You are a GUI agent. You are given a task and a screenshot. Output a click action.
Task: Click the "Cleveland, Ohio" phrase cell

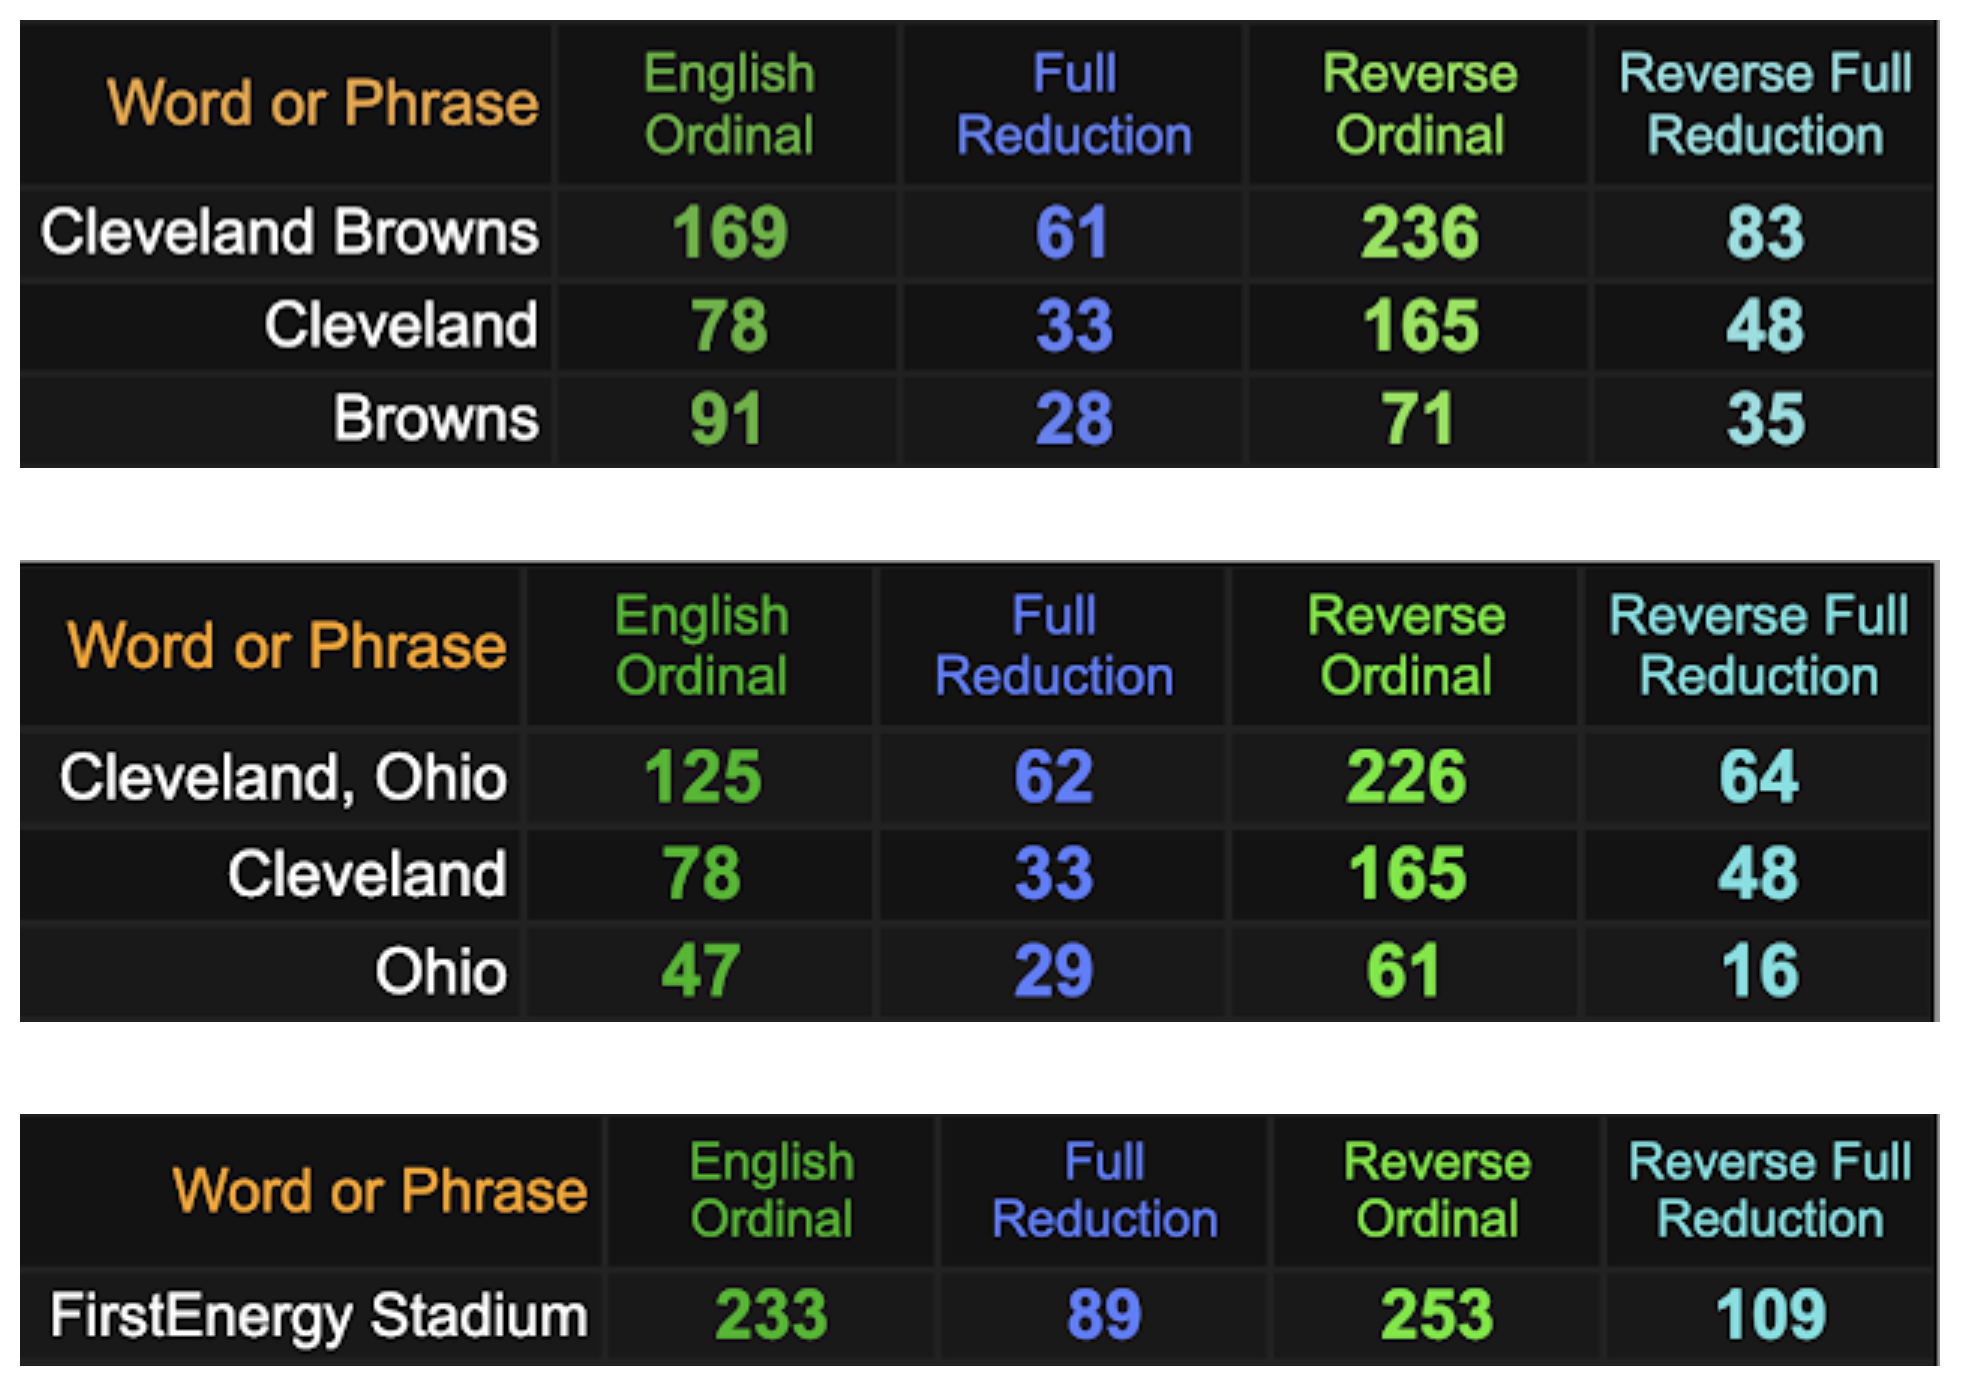pyautogui.click(x=283, y=777)
